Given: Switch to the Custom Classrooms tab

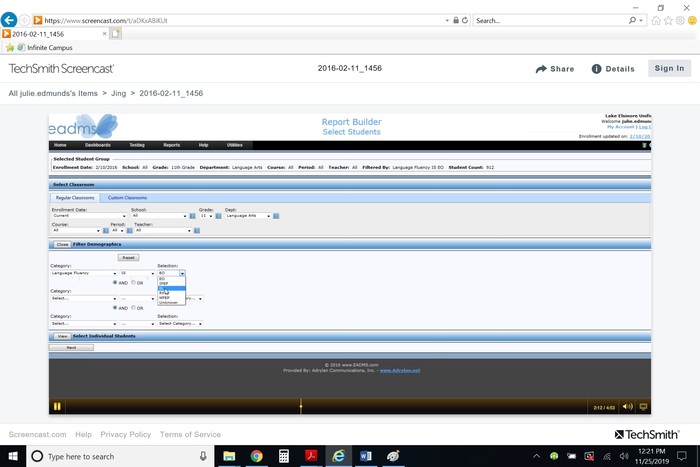Looking at the screenshot, I should click(127, 198).
